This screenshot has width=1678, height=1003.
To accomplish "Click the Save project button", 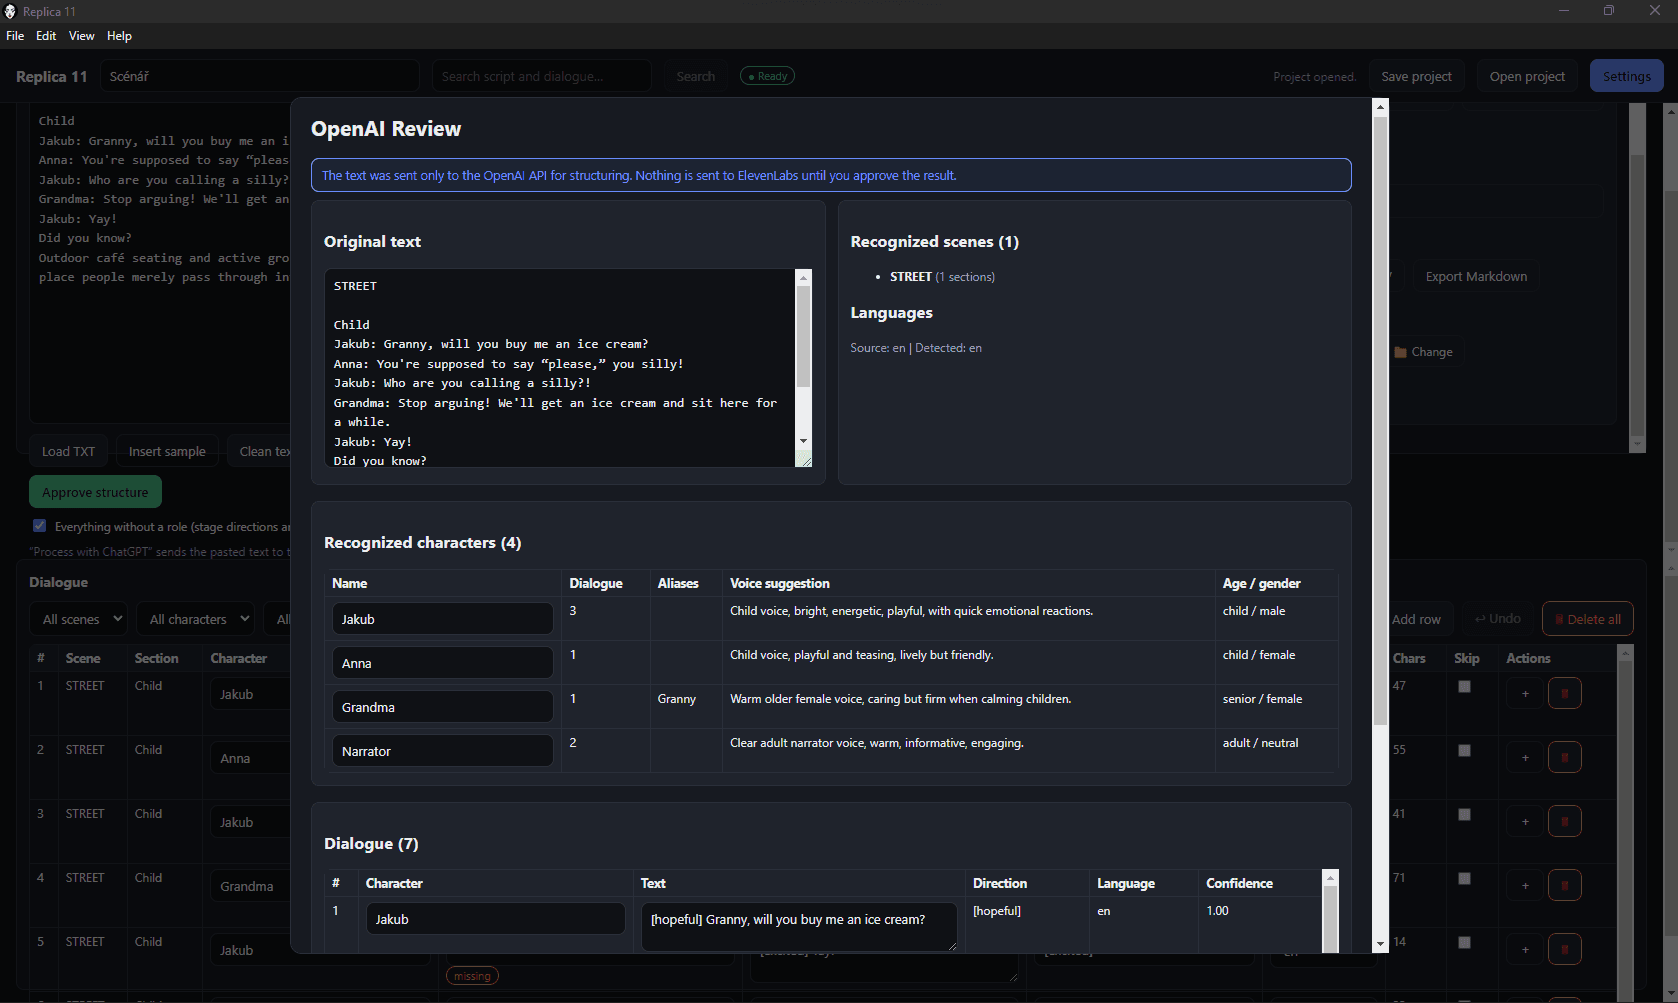I will [x=1416, y=76].
